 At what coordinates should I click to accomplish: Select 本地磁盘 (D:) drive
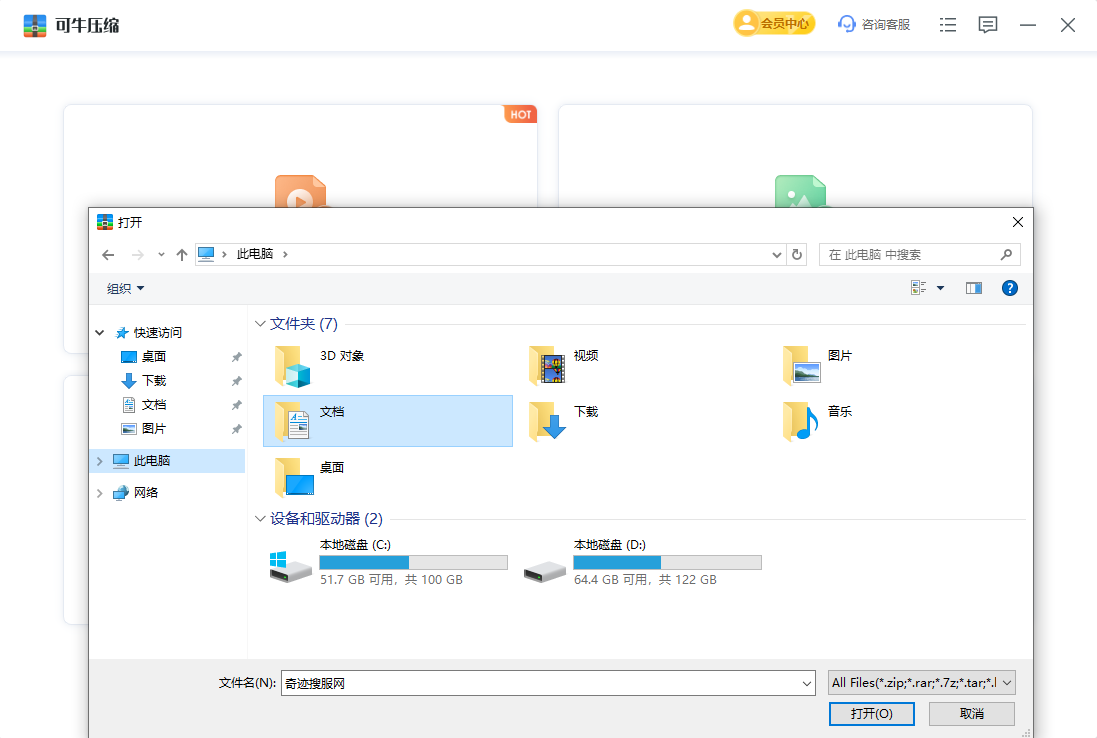tap(642, 562)
